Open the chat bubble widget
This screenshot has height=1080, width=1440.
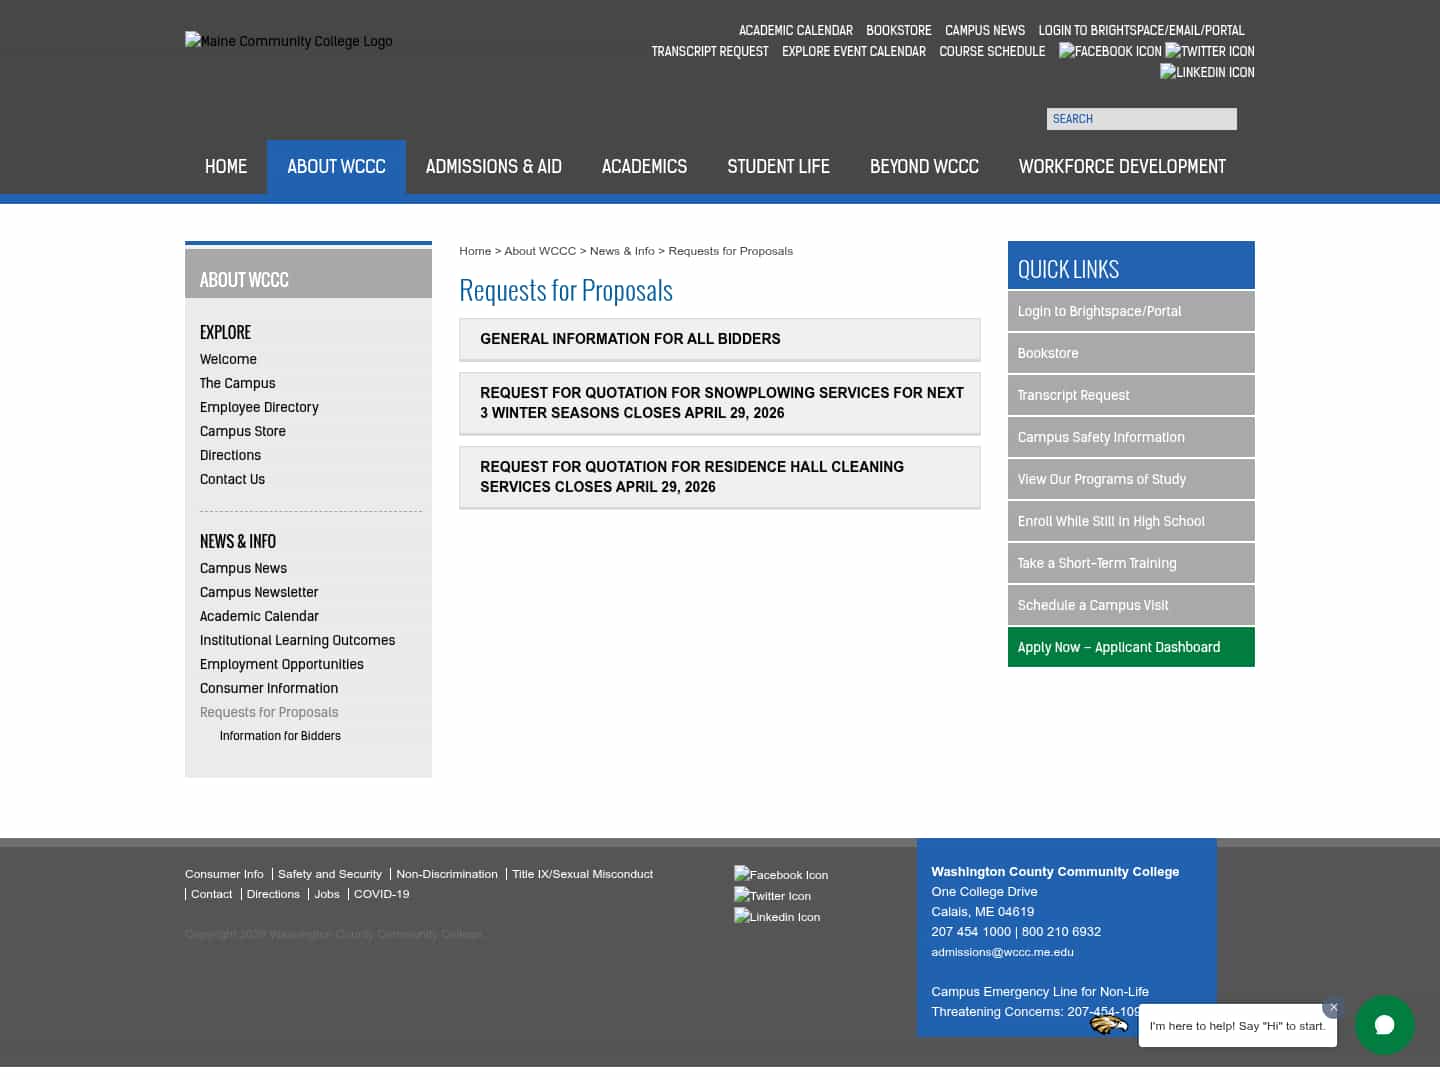(x=1384, y=1025)
